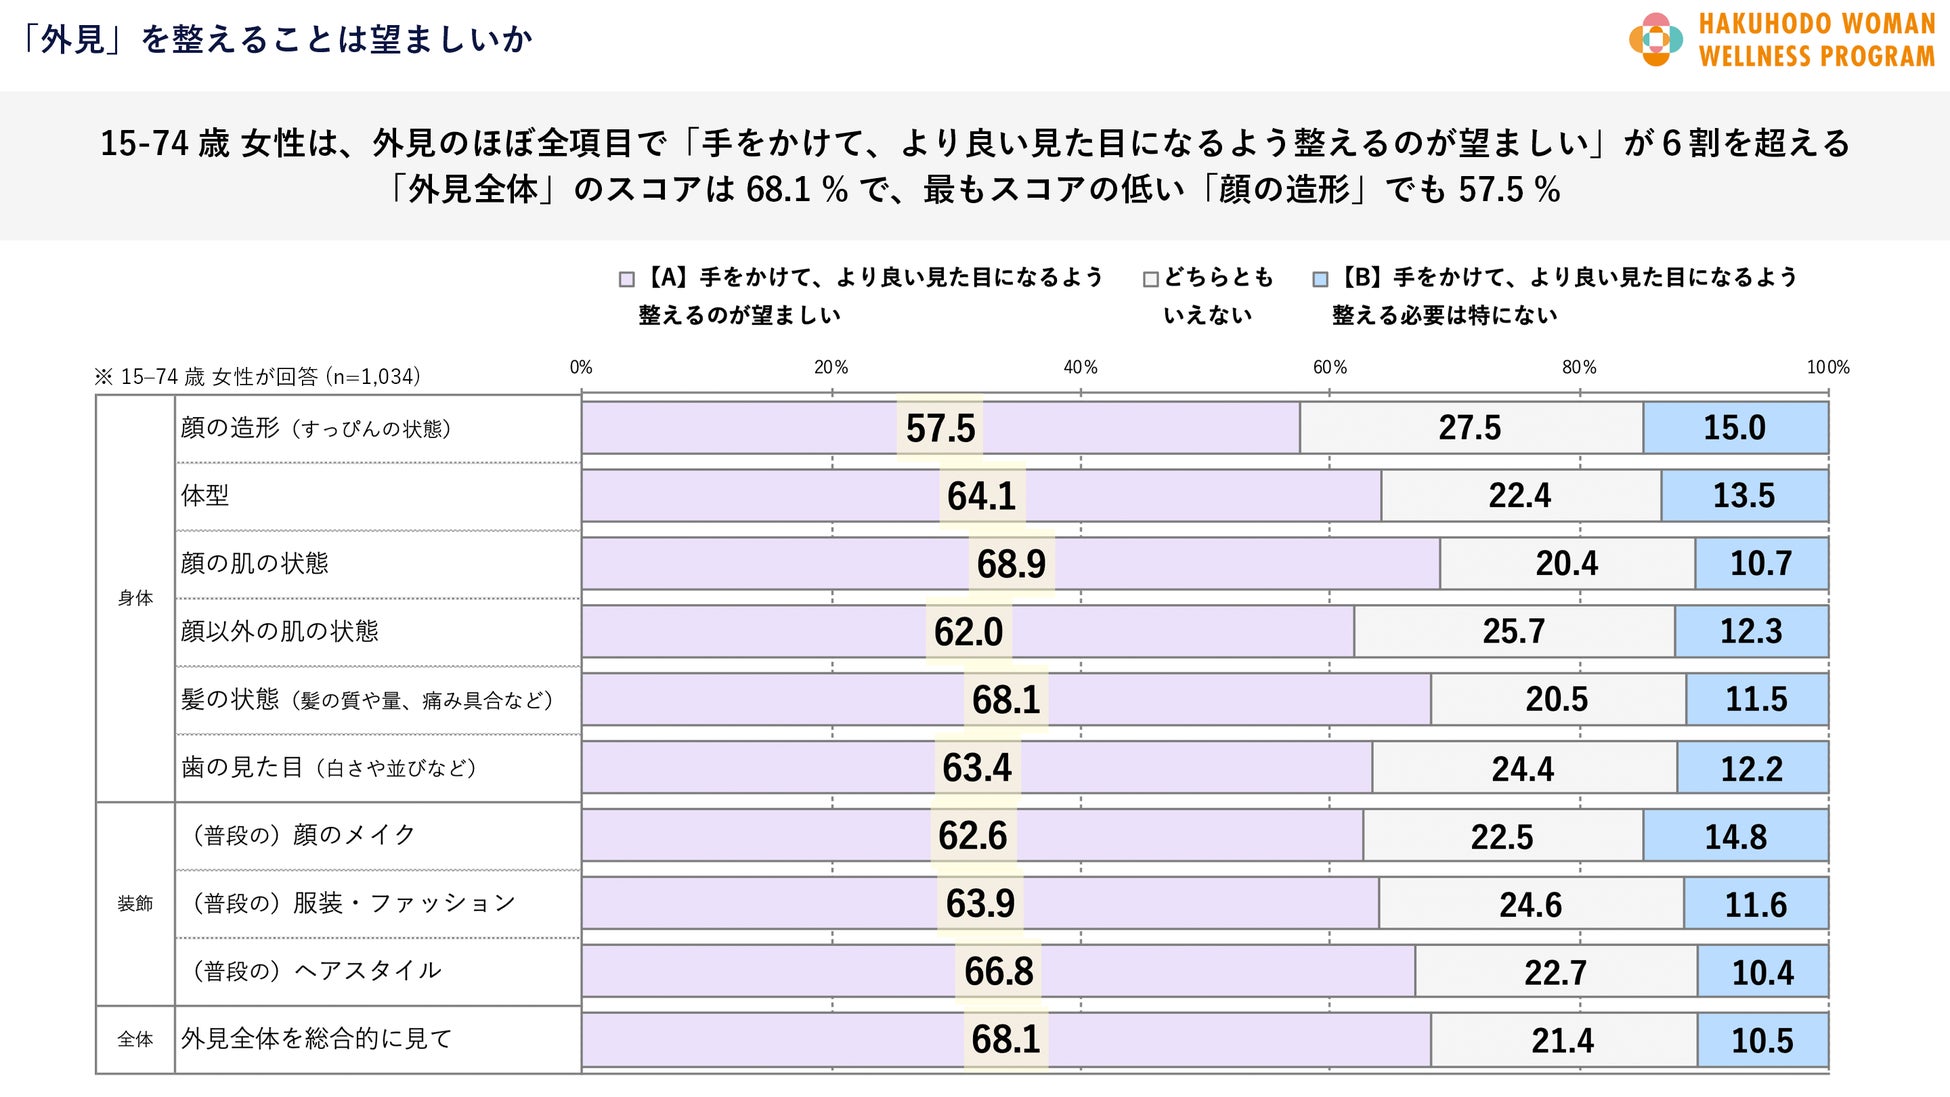Click the HAKUHODO WOMAN WELLNESS PROGRAM text

coord(1817,40)
